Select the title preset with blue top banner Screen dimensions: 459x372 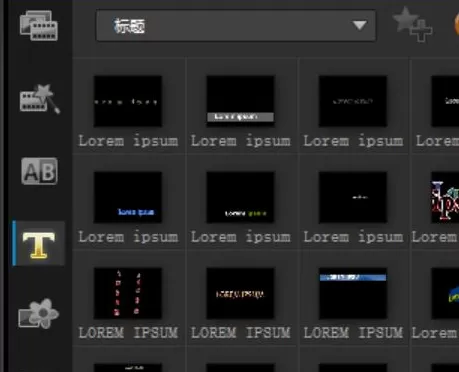pyautogui.click(x=353, y=293)
